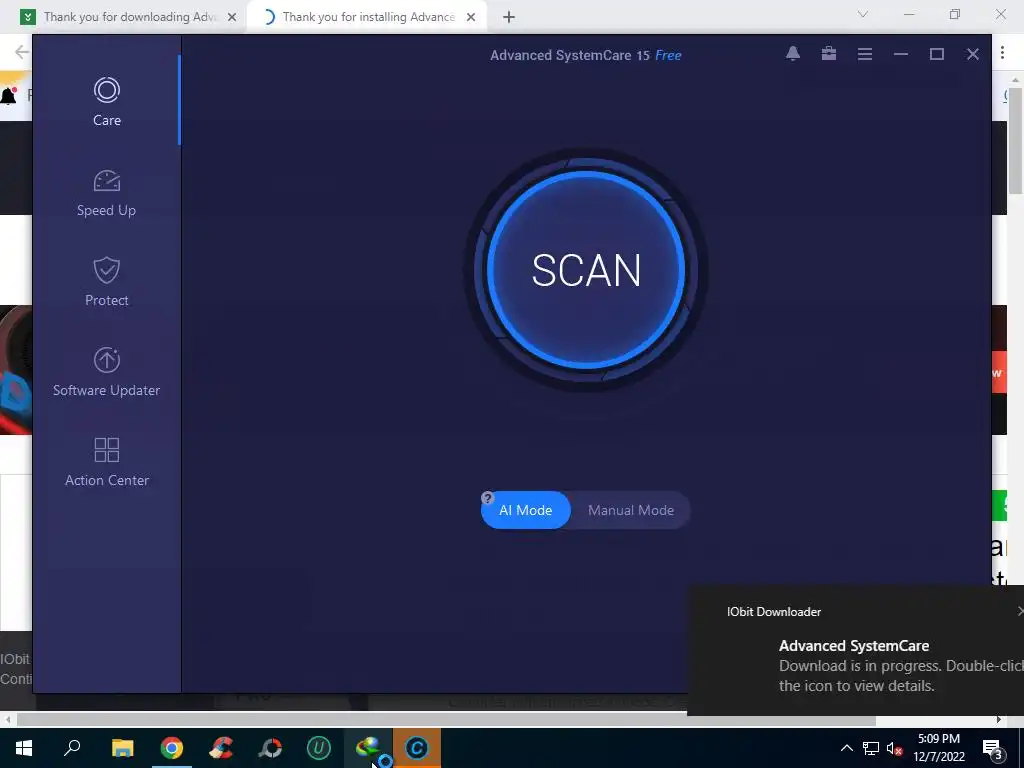Open File Explorer from taskbar

coord(122,748)
